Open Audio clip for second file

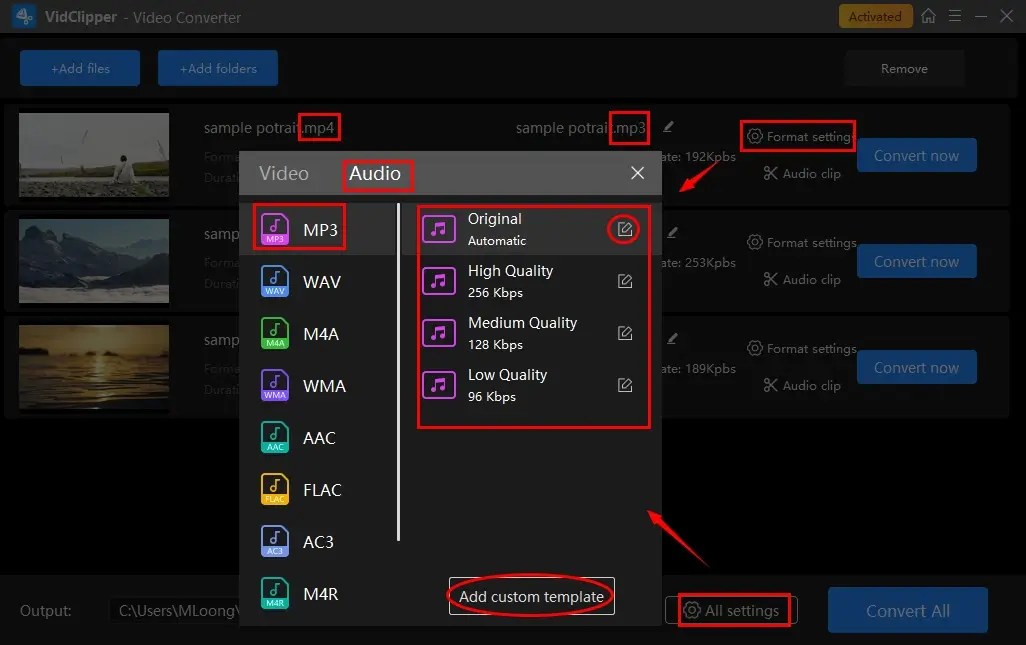tap(802, 279)
